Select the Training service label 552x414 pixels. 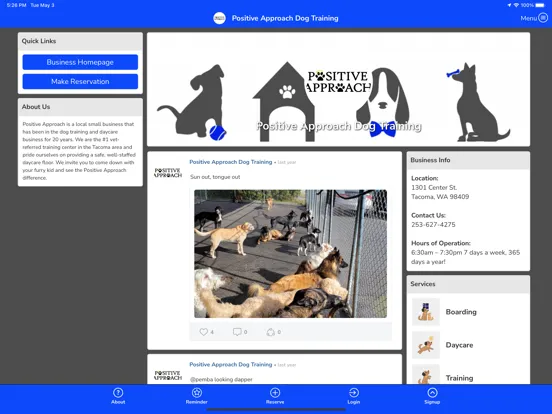tap(459, 378)
